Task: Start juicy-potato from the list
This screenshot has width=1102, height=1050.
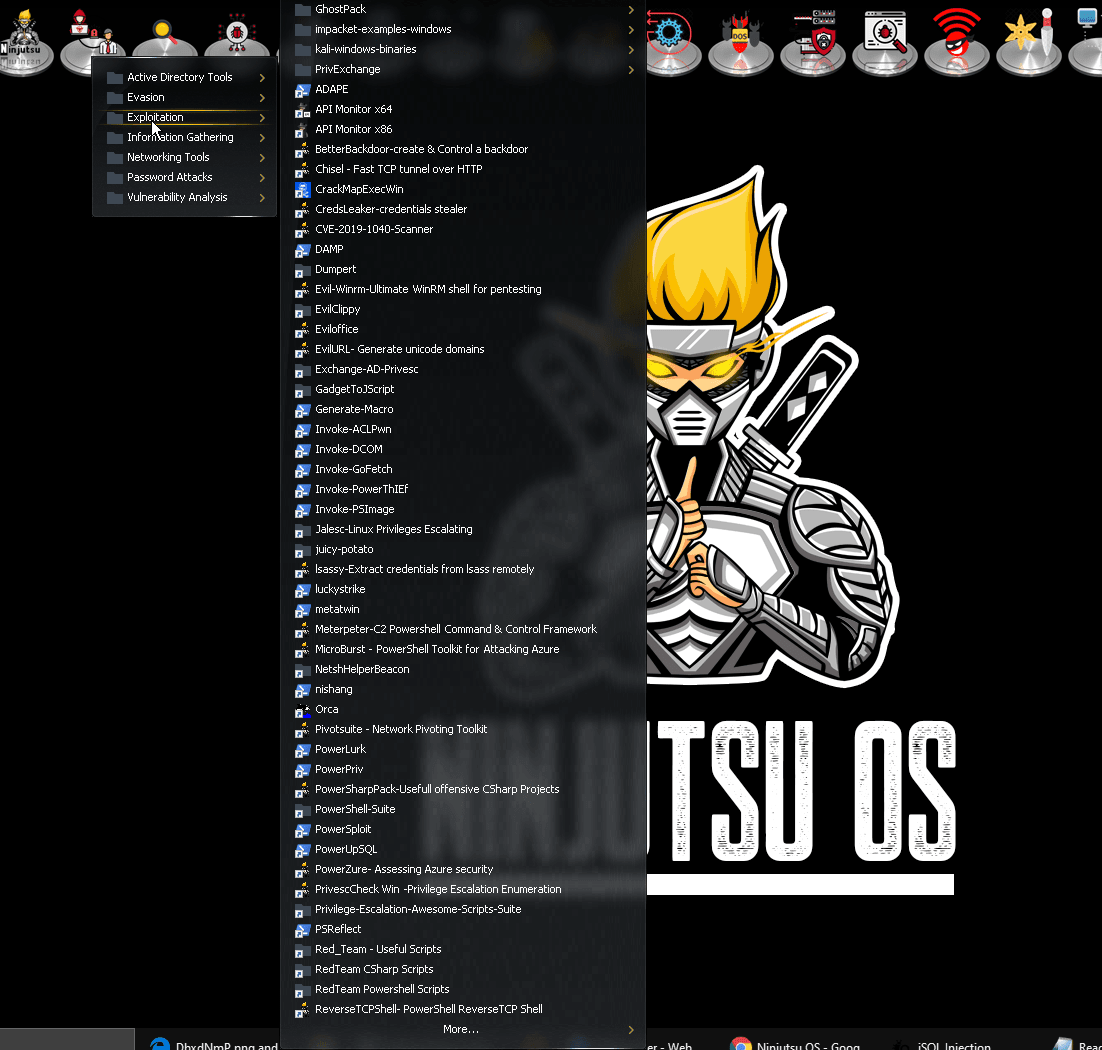Action: (464, 549)
